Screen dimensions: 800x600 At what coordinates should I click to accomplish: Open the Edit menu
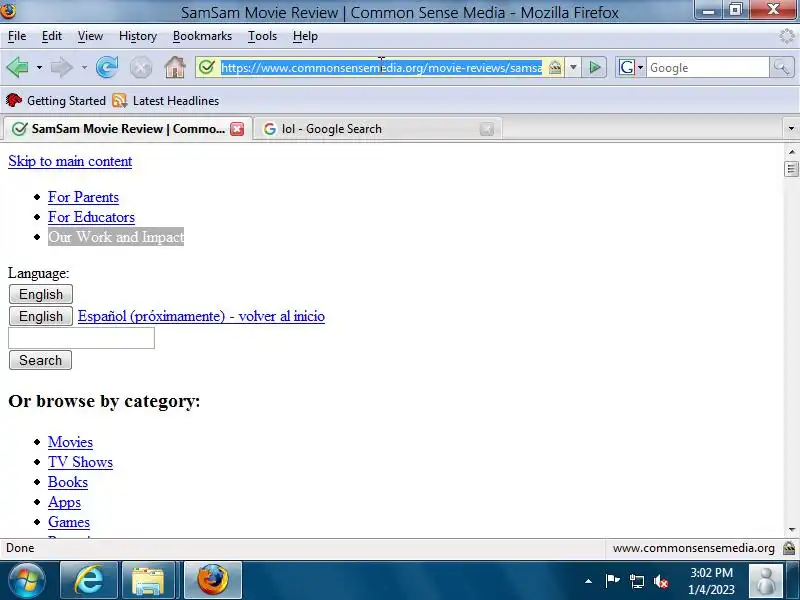coord(52,36)
